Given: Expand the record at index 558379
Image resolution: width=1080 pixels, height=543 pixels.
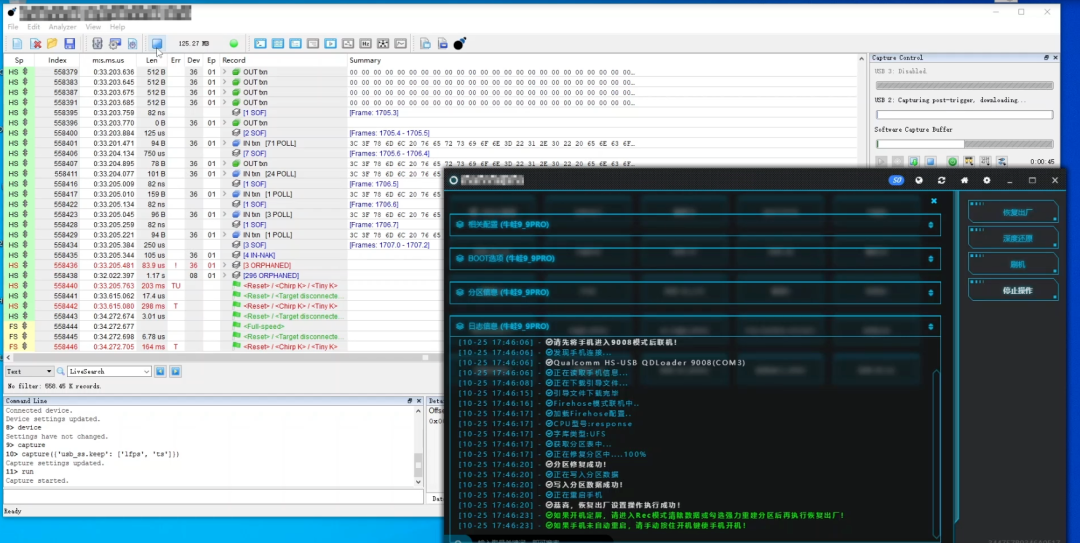Looking at the screenshot, I should [x=225, y=72].
